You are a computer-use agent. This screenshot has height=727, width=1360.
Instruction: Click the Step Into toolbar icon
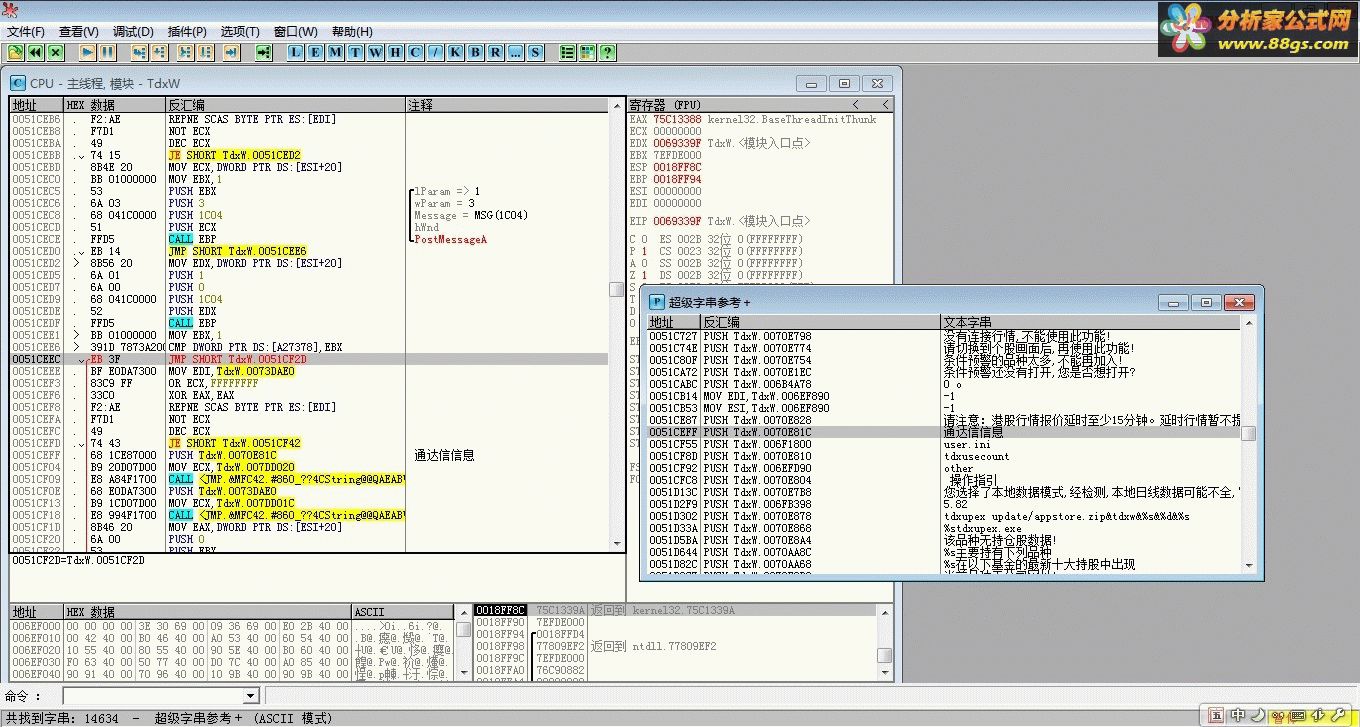point(138,52)
